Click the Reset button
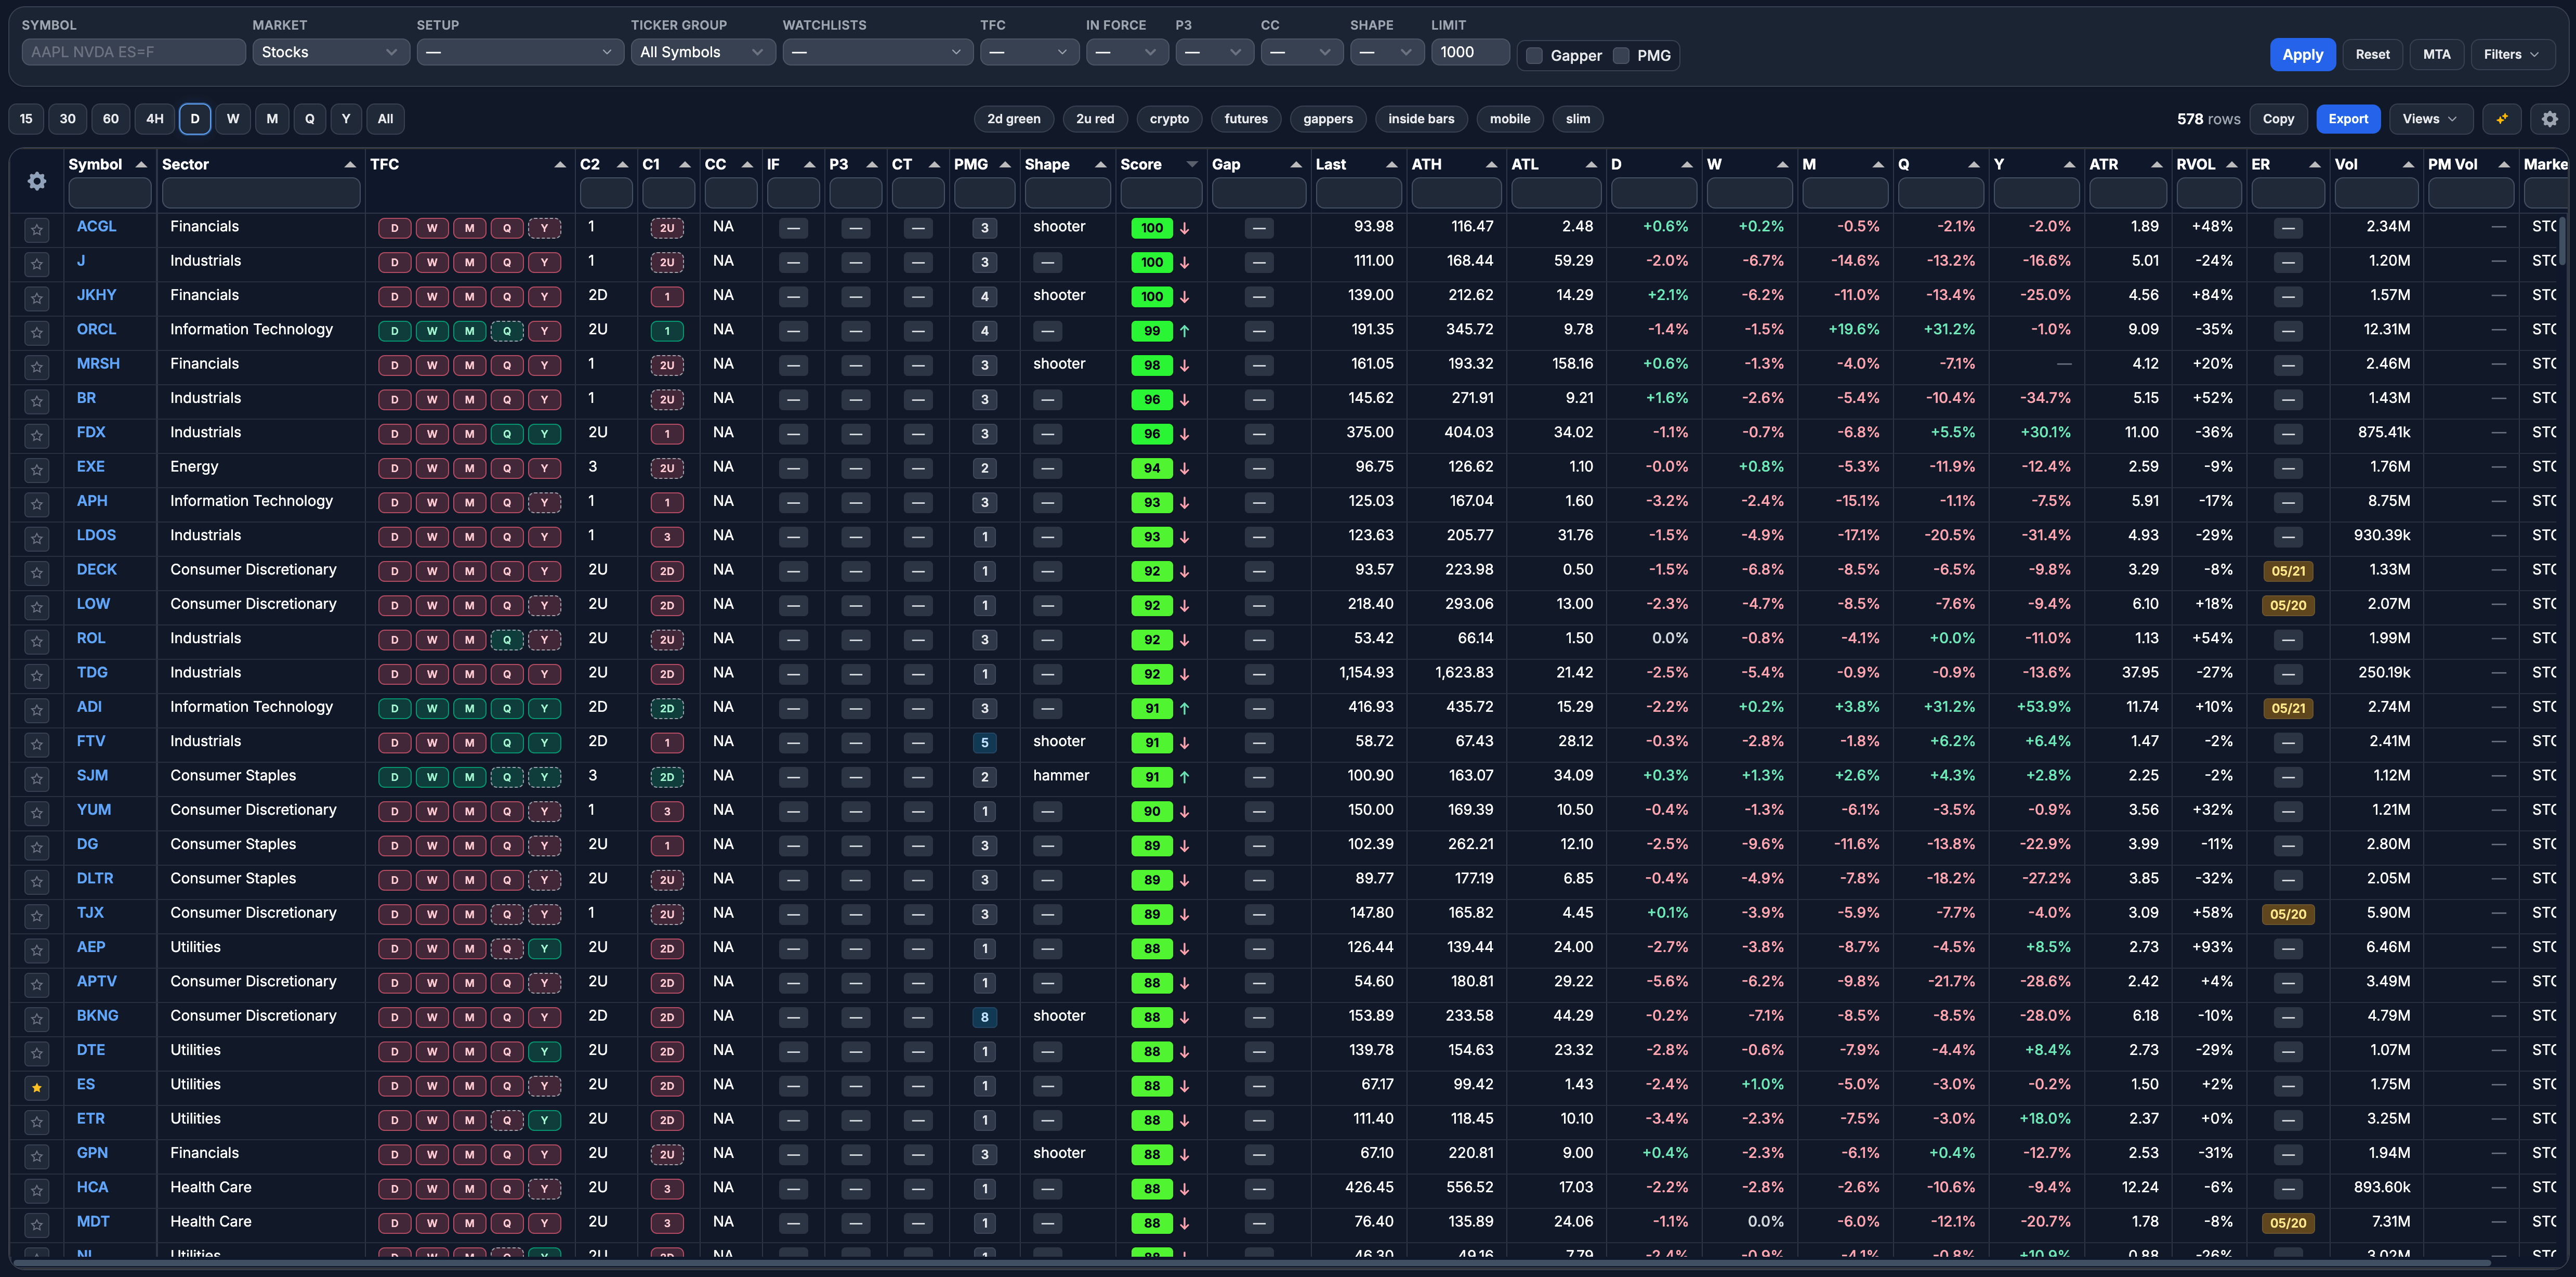2576x1277 pixels. coord(2372,55)
